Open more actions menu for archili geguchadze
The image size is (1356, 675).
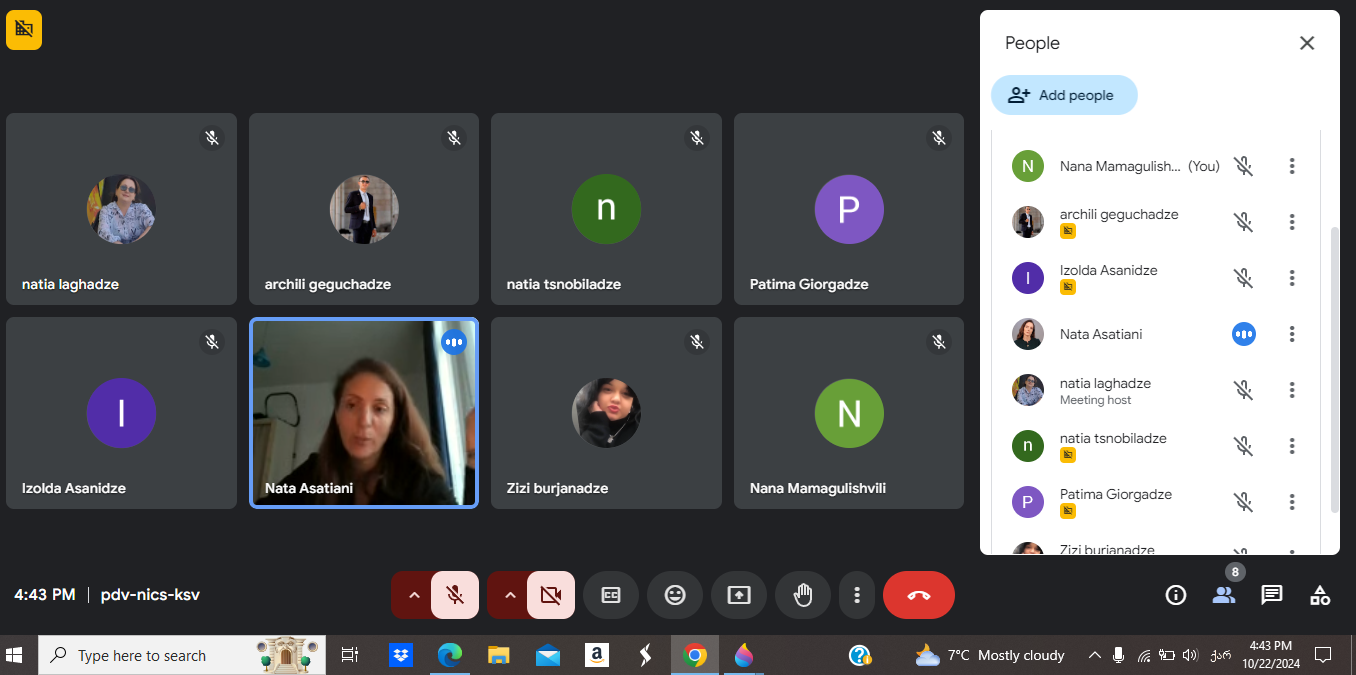[1292, 222]
